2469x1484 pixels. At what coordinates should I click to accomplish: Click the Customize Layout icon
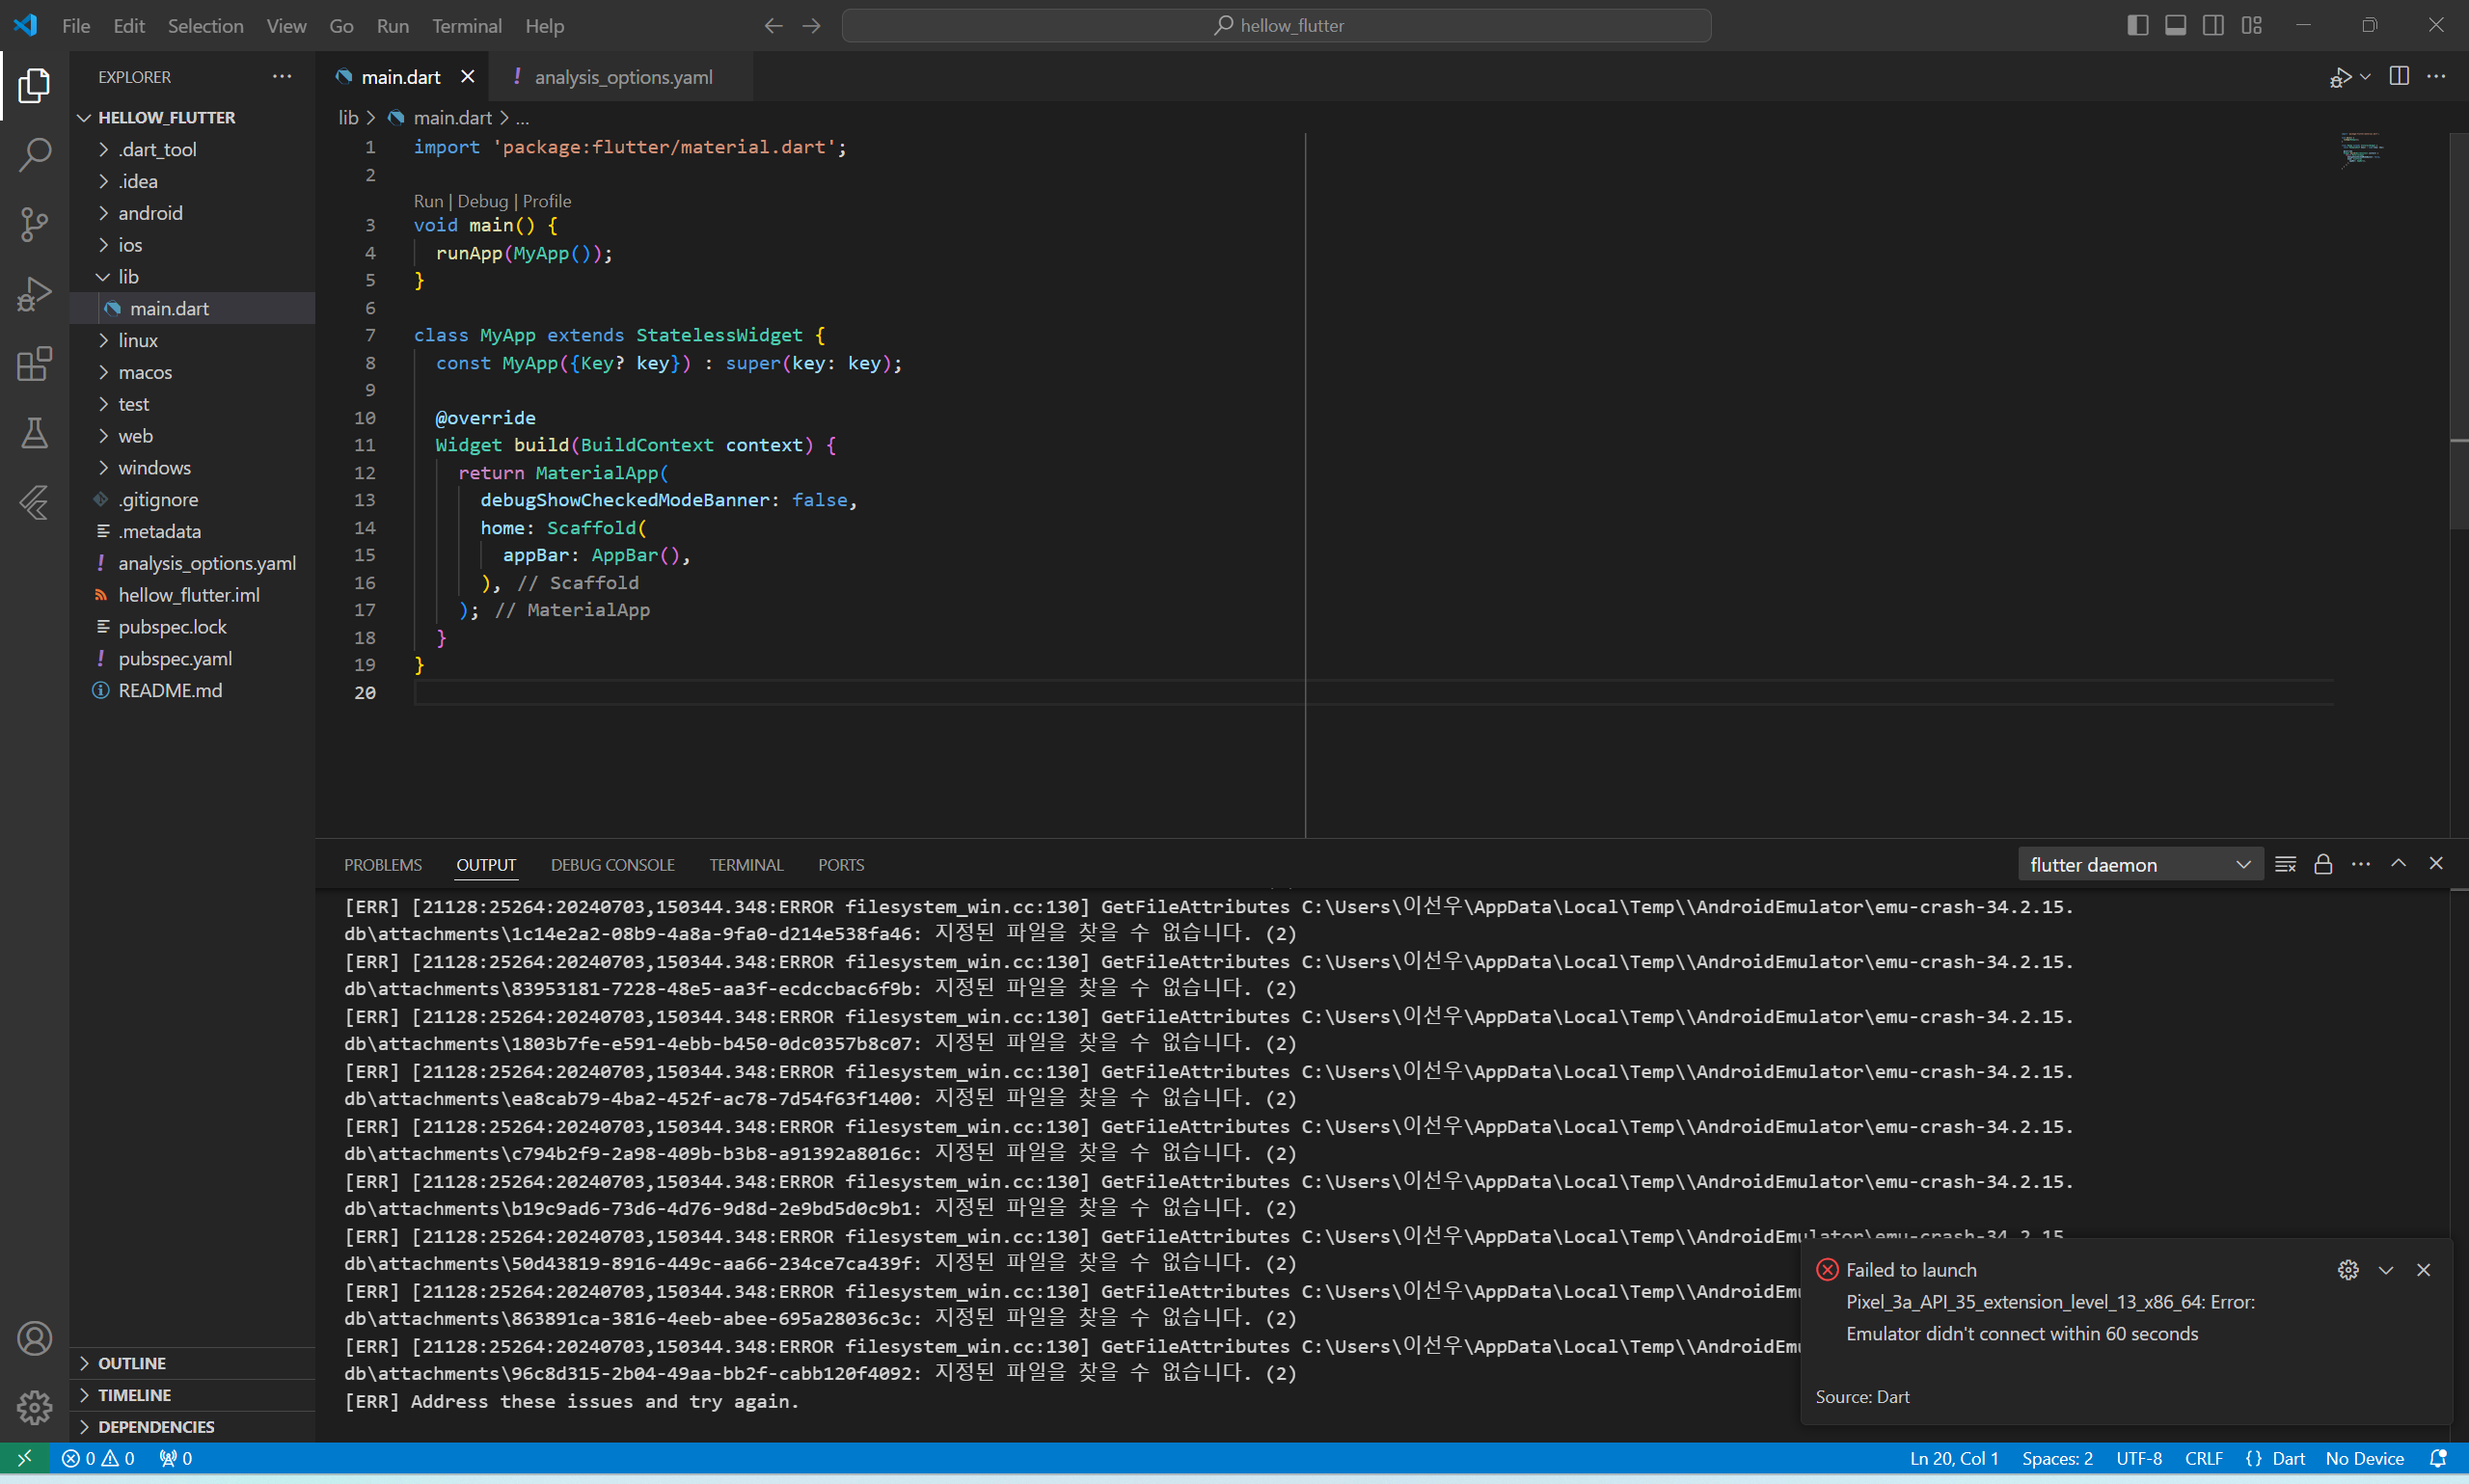click(x=2251, y=25)
